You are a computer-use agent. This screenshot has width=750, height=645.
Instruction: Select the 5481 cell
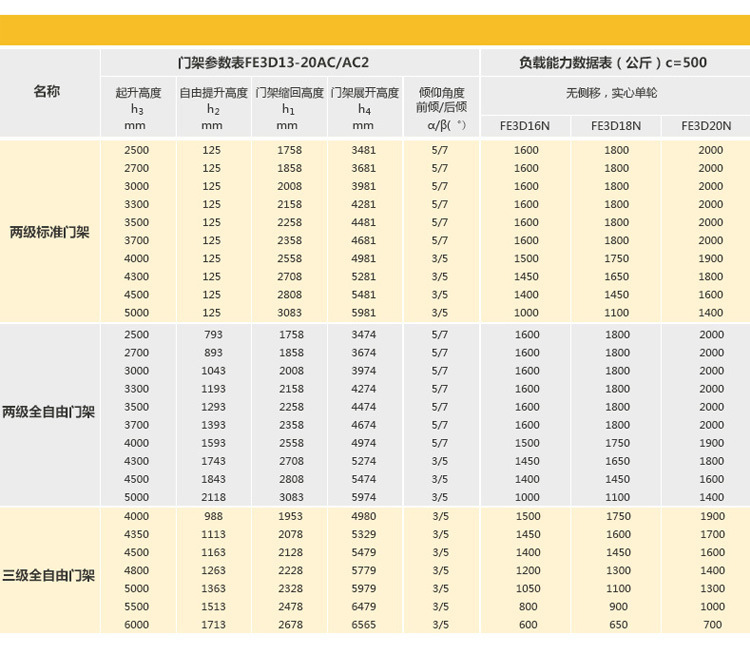[364, 295]
